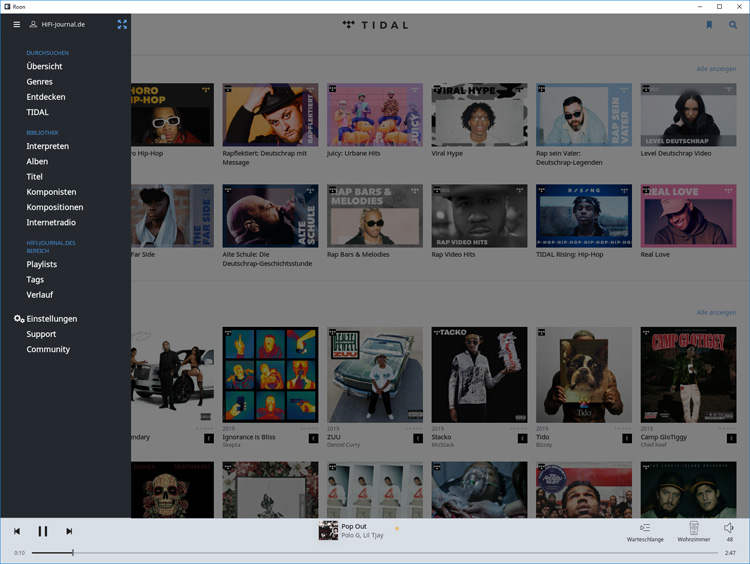Viewport: 750px width, 564px height.
Task: Click the Pop Out album art
Action: [328, 531]
